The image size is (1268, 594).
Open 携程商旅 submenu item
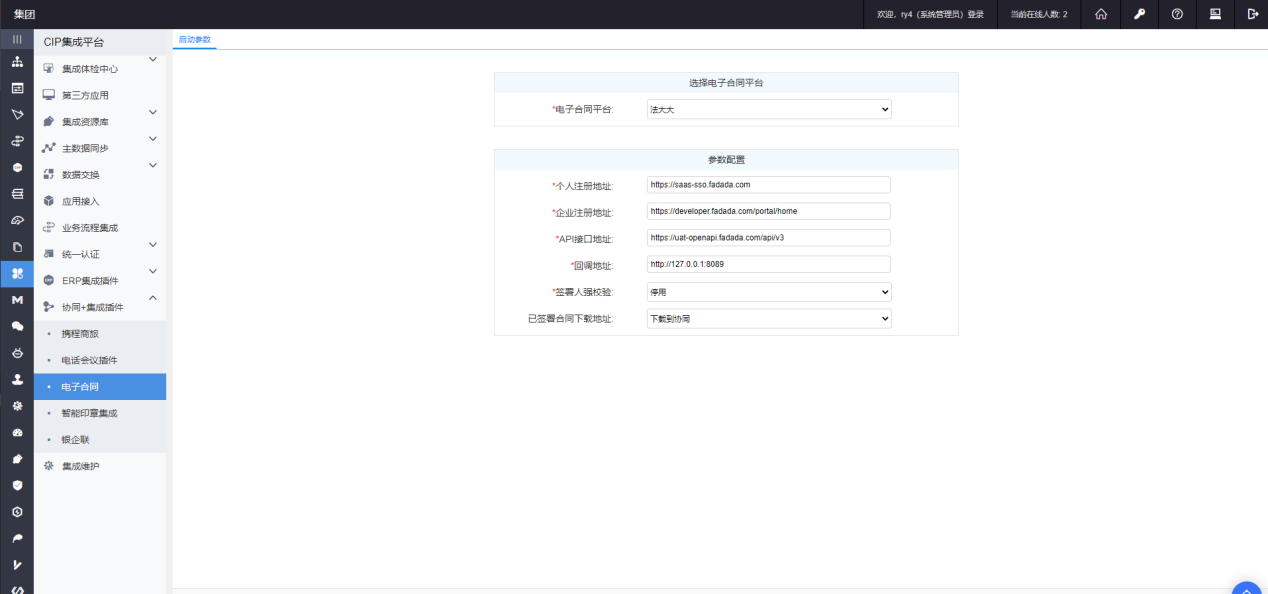80,333
